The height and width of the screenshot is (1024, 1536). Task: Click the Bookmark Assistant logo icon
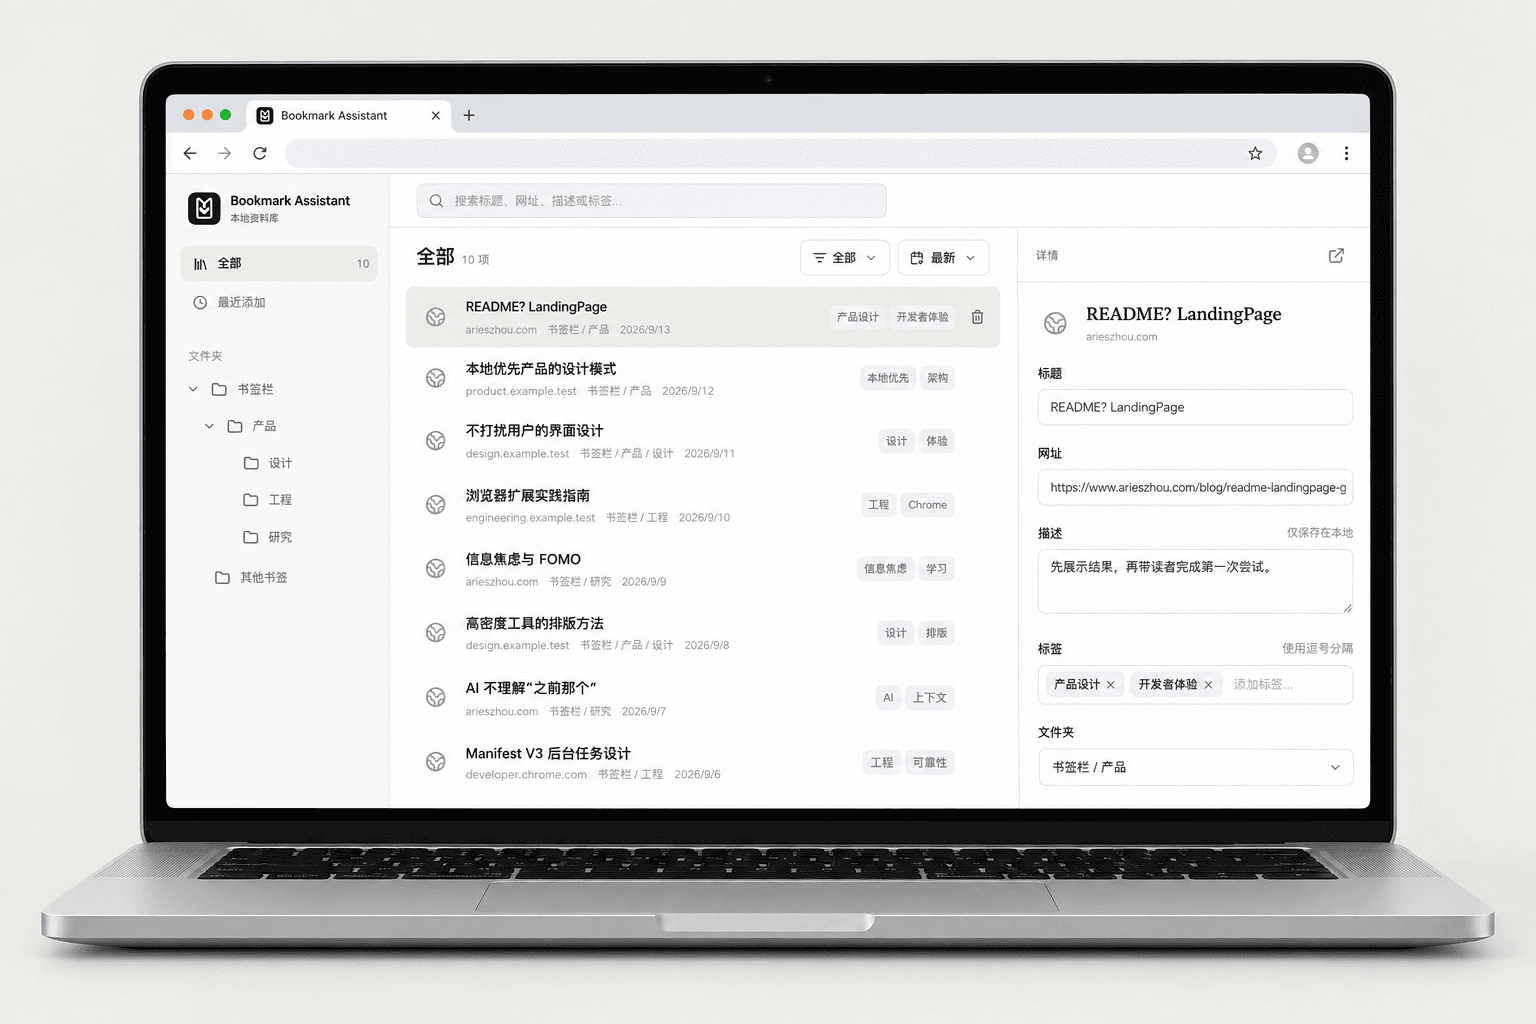pyautogui.click(x=204, y=208)
